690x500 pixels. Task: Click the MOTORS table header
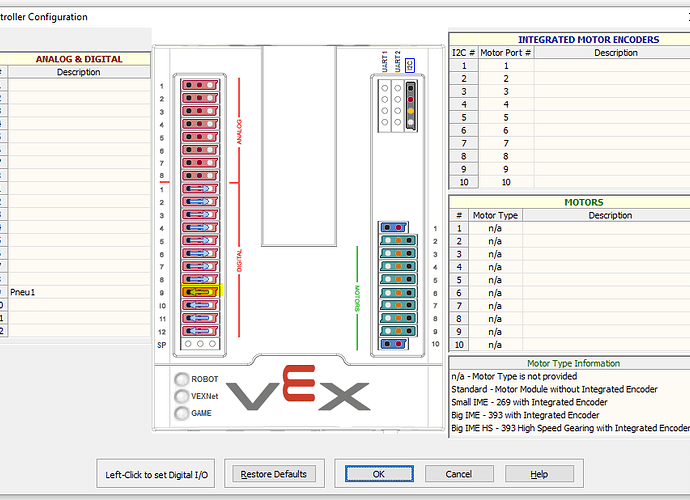click(x=584, y=202)
